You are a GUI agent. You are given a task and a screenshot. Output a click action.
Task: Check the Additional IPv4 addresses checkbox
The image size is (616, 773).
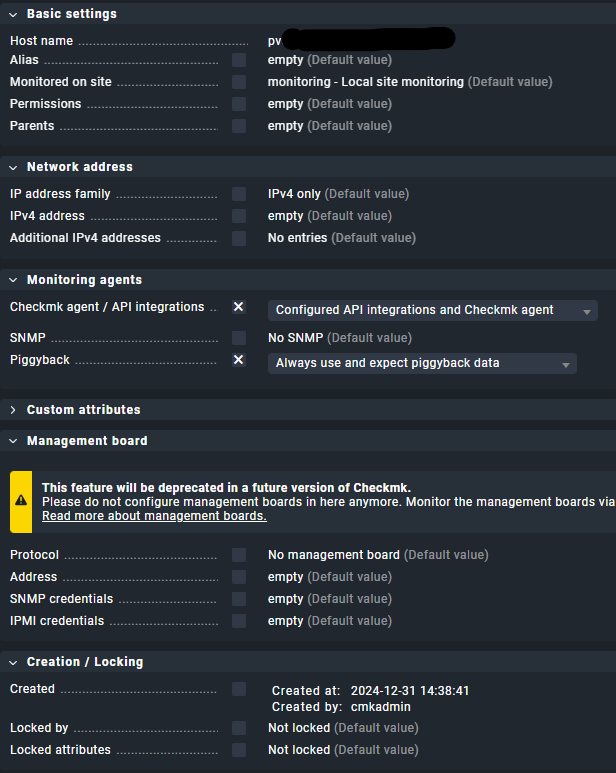click(x=239, y=238)
